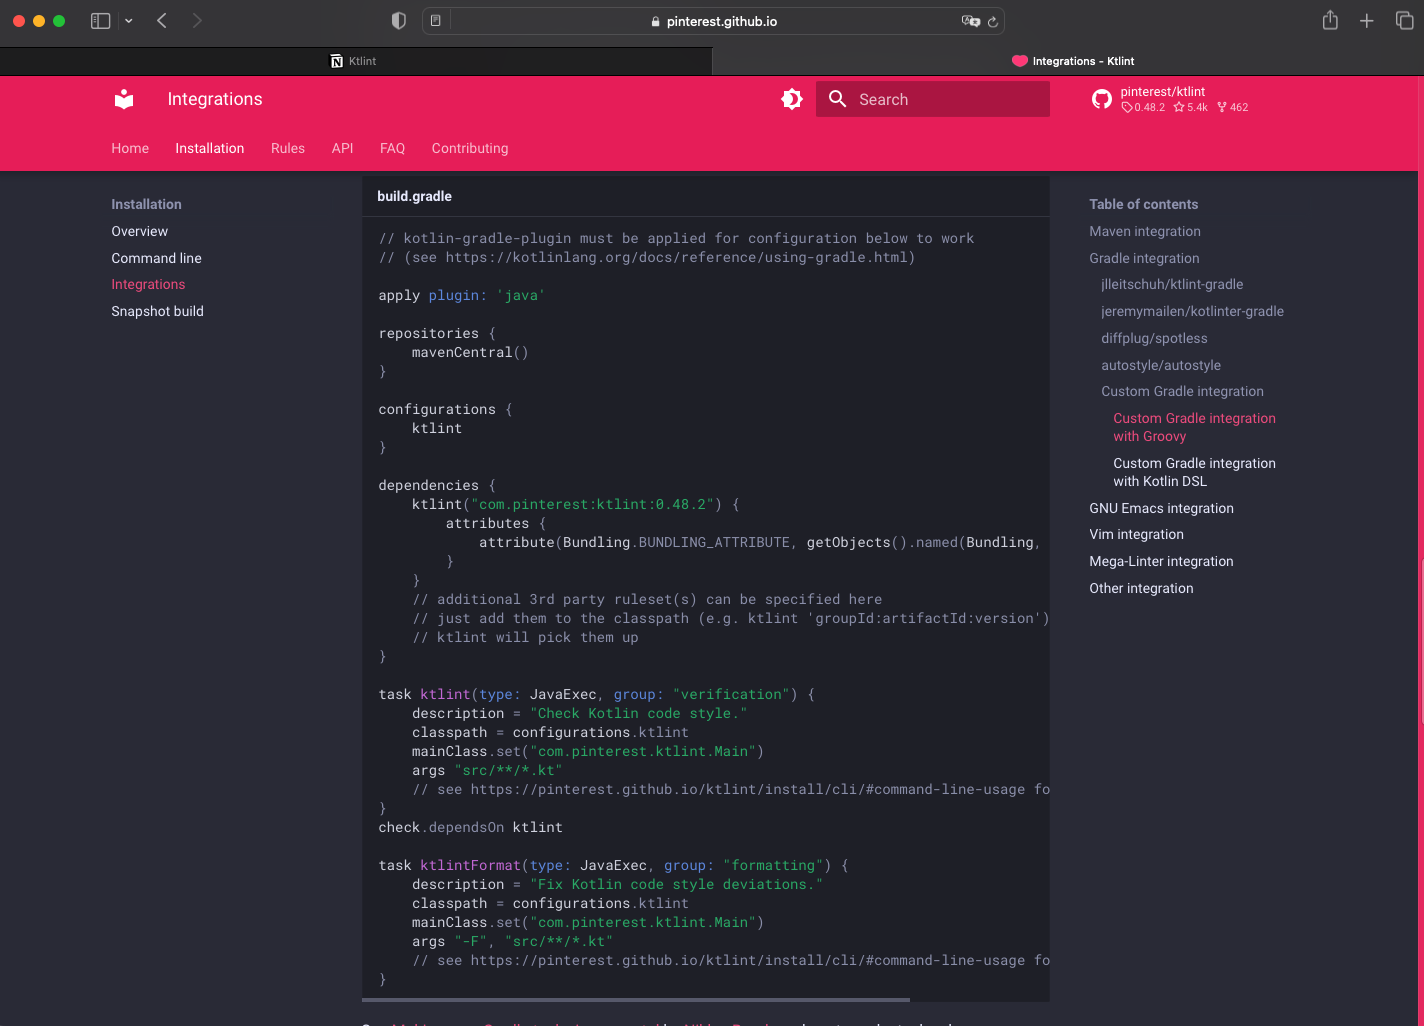Go to Snapshot build in left sidebar
This screenshot has height=1026, width=1424.
pyautogui.click(x=158, y=311)
